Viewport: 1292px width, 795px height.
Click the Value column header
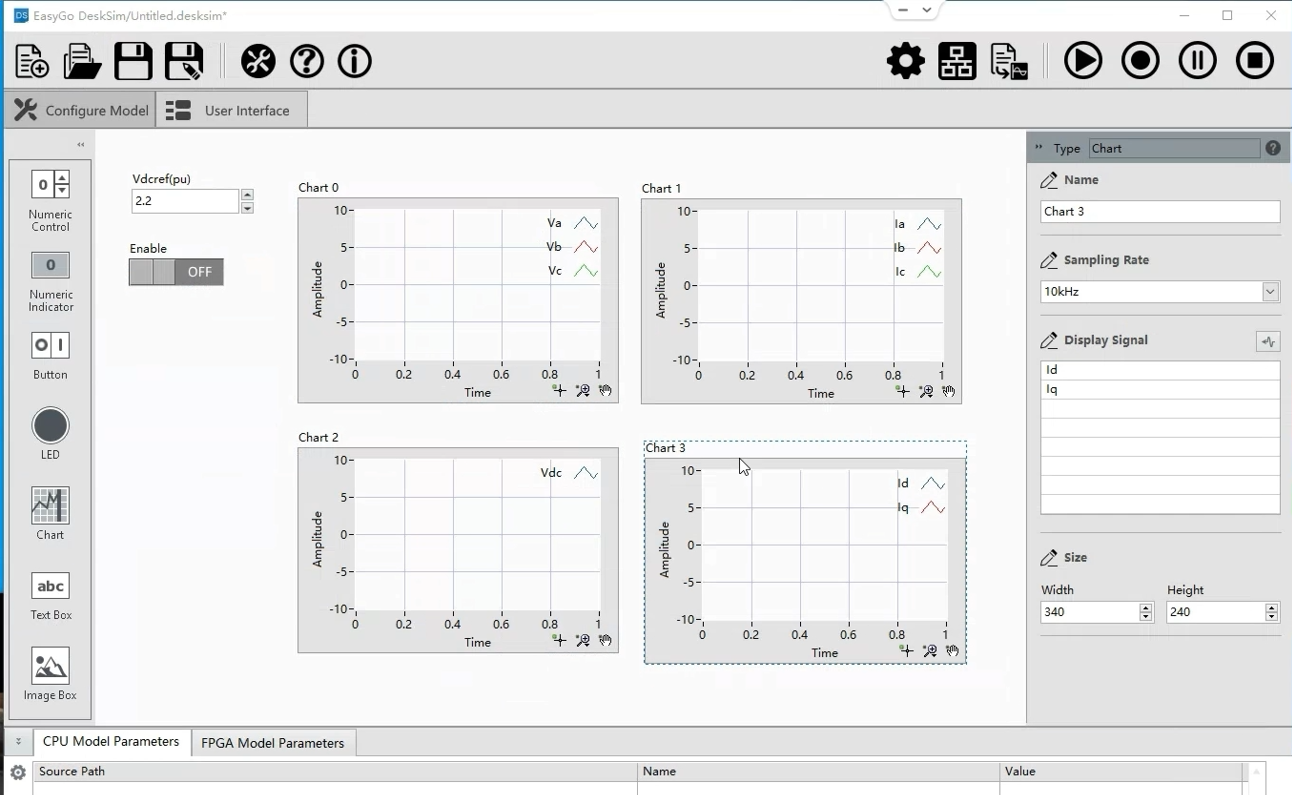pos(1121,771)
